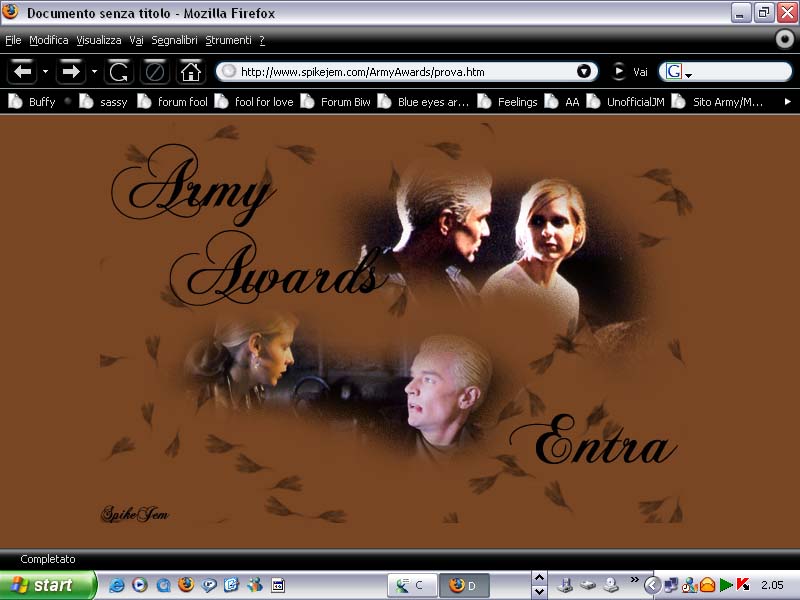800x600 pixels.
Task: Open the fool for love bookmark
Action: (254, 102)
